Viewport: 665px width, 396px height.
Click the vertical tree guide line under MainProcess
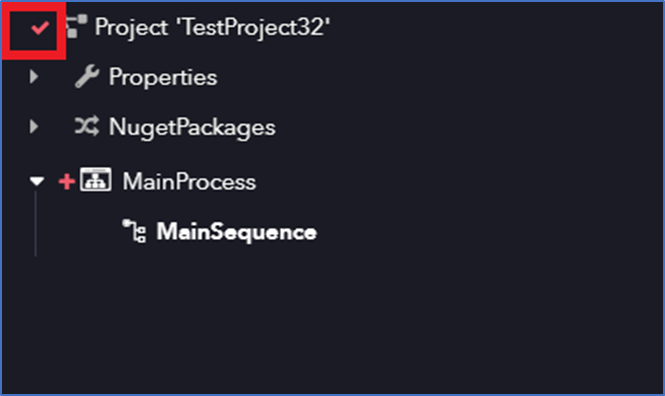36,224
